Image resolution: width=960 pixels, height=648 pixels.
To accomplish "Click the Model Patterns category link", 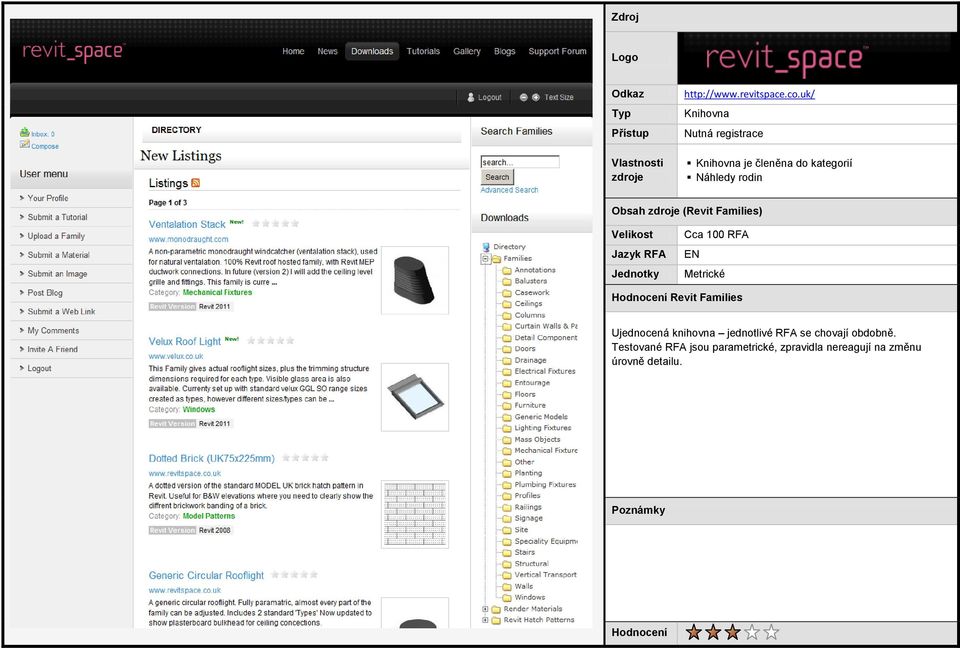I will [209, 516].
